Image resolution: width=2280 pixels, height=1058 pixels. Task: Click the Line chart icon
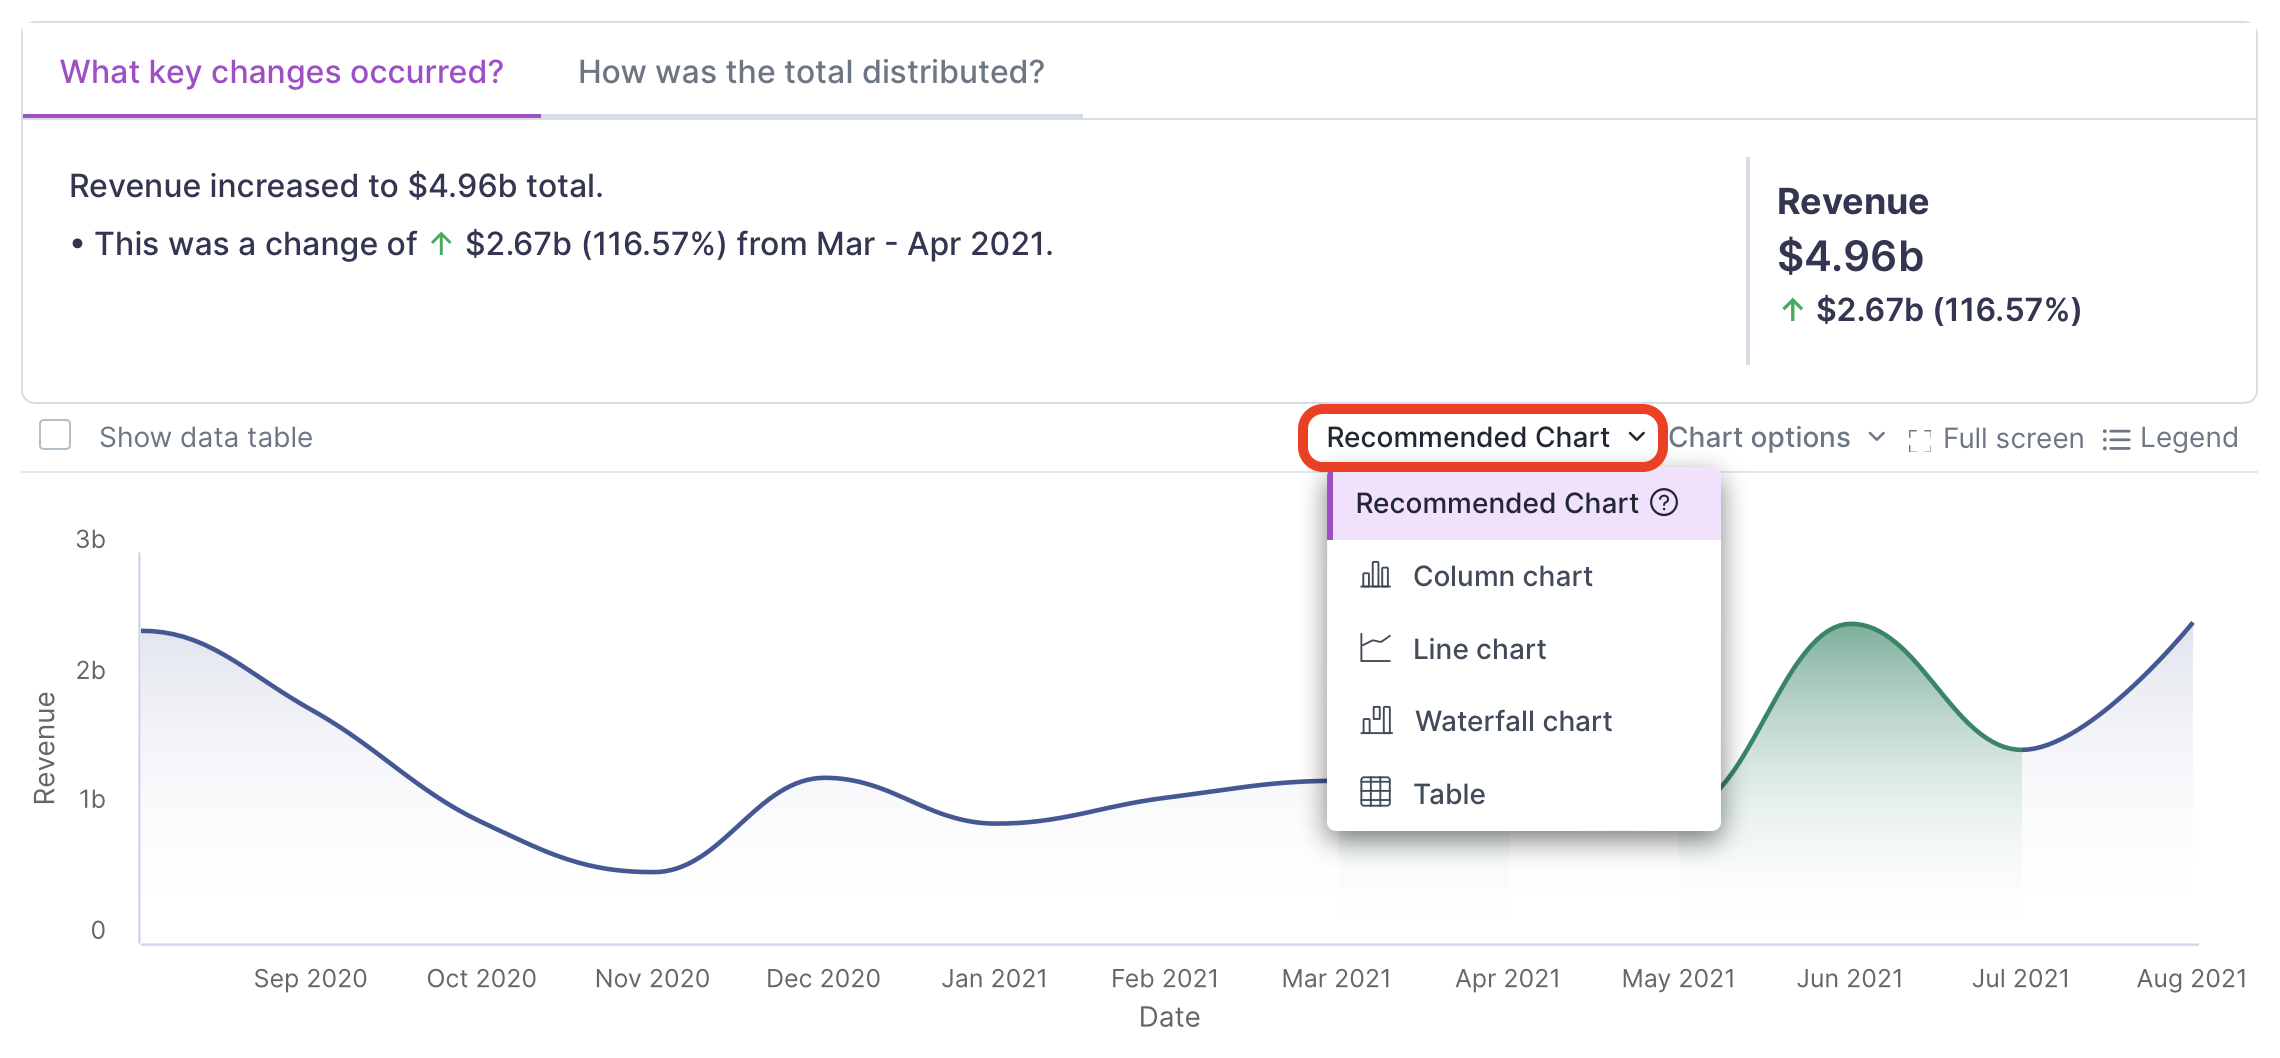point(1377,648)
